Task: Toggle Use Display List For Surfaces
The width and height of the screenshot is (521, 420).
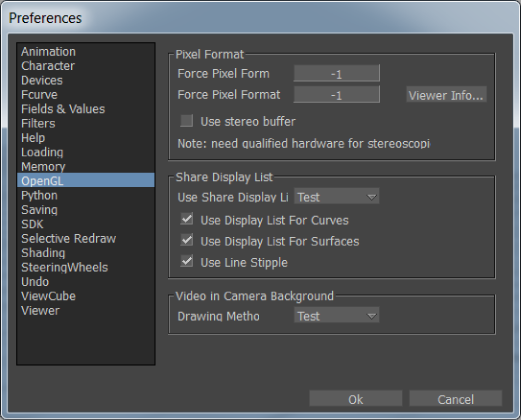Action: click(186, 241)
